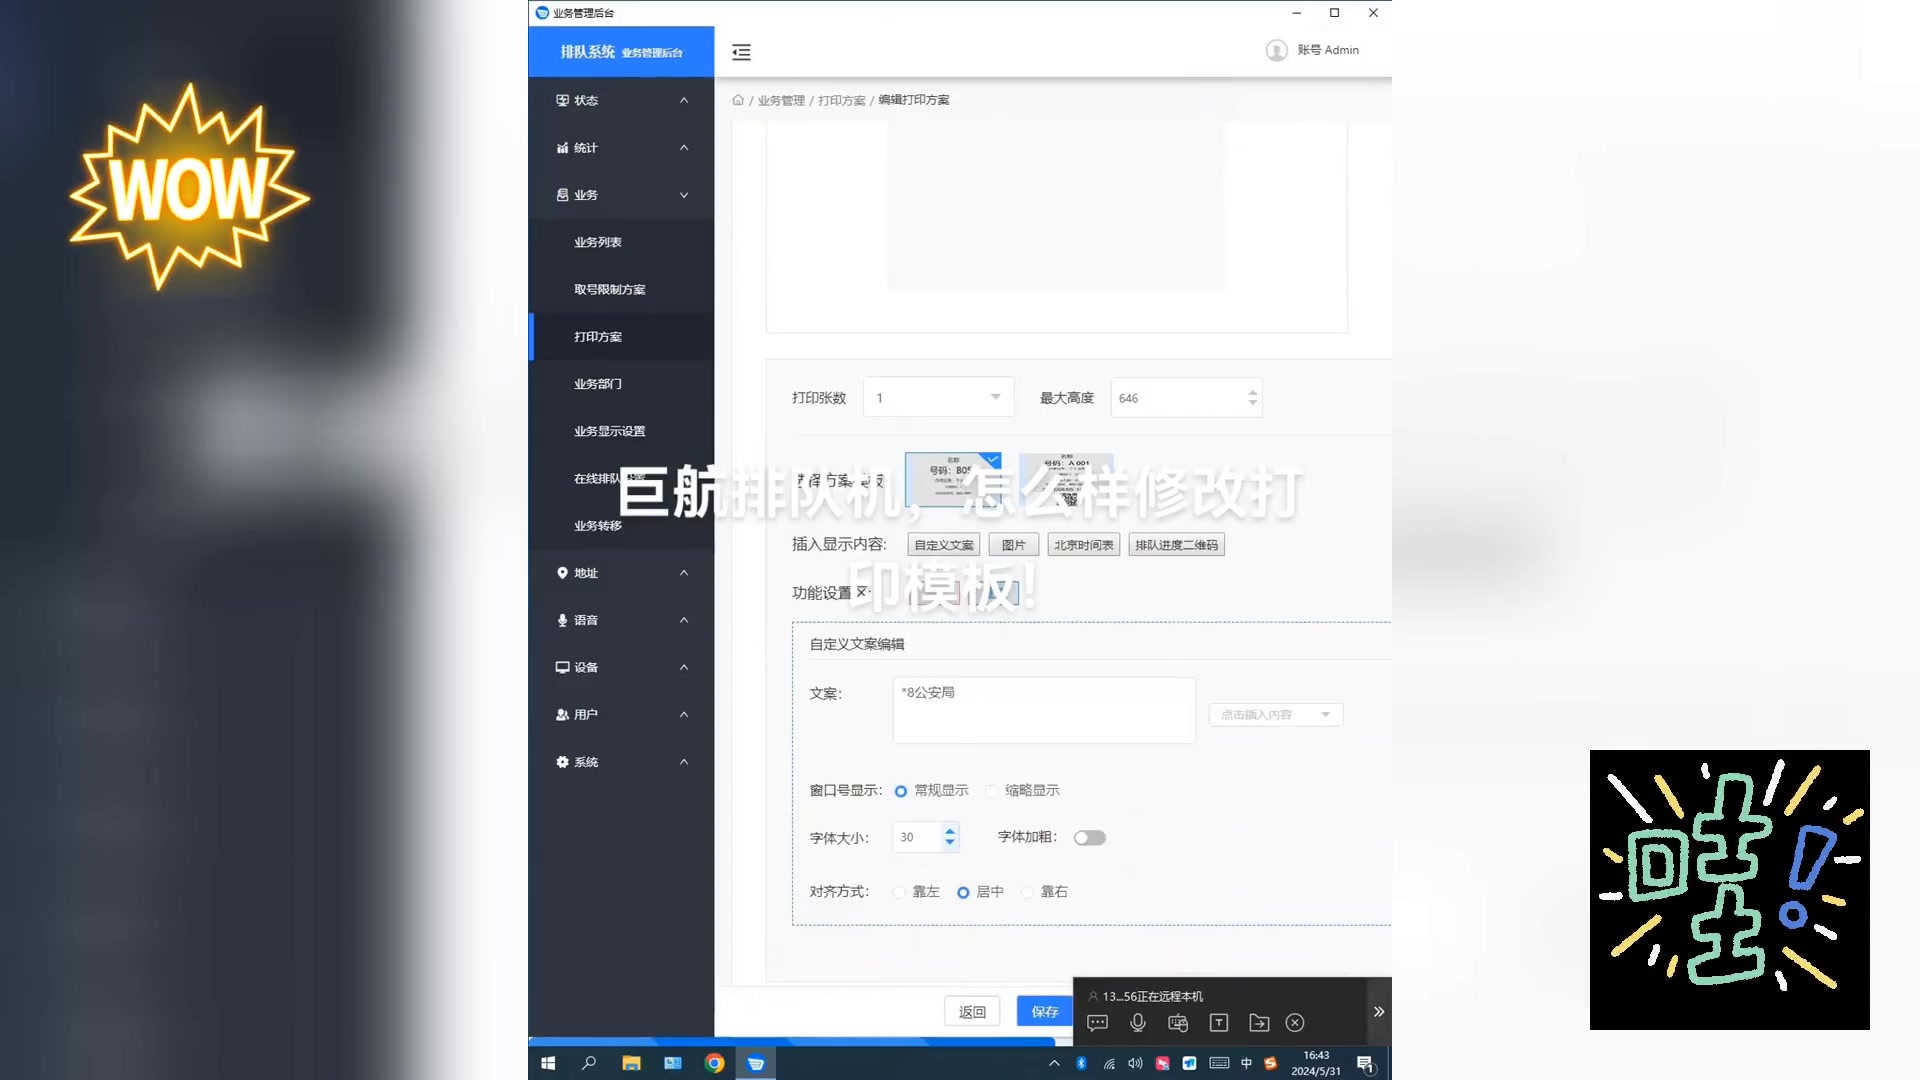Click 业务管理 breadcrumb link
This screenshot has height=1080, width=1920.
point(781,101)
